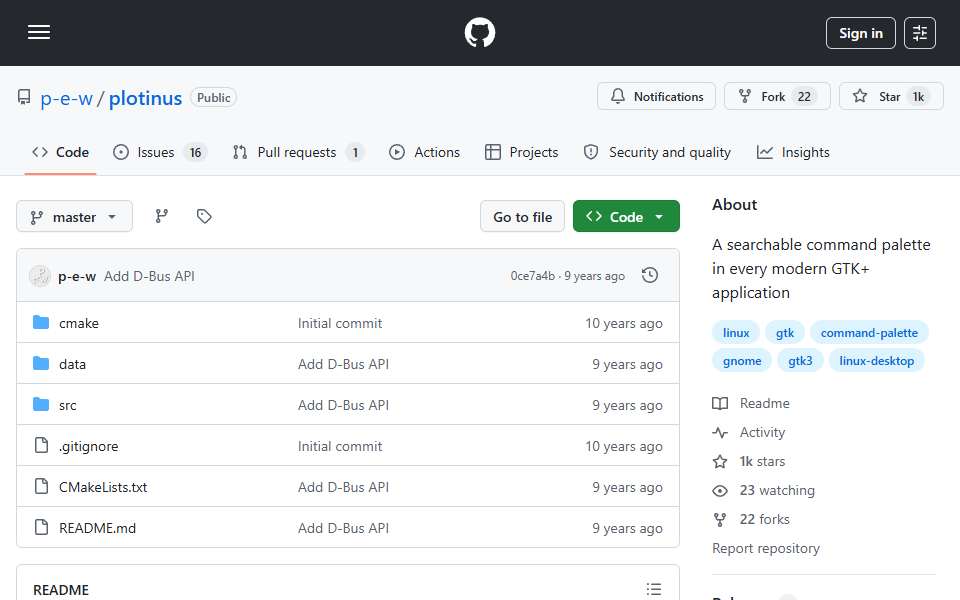Viewport: 960px width, 600px height.
Task: Click the Go to file button
Action: (x=522, y=216)
